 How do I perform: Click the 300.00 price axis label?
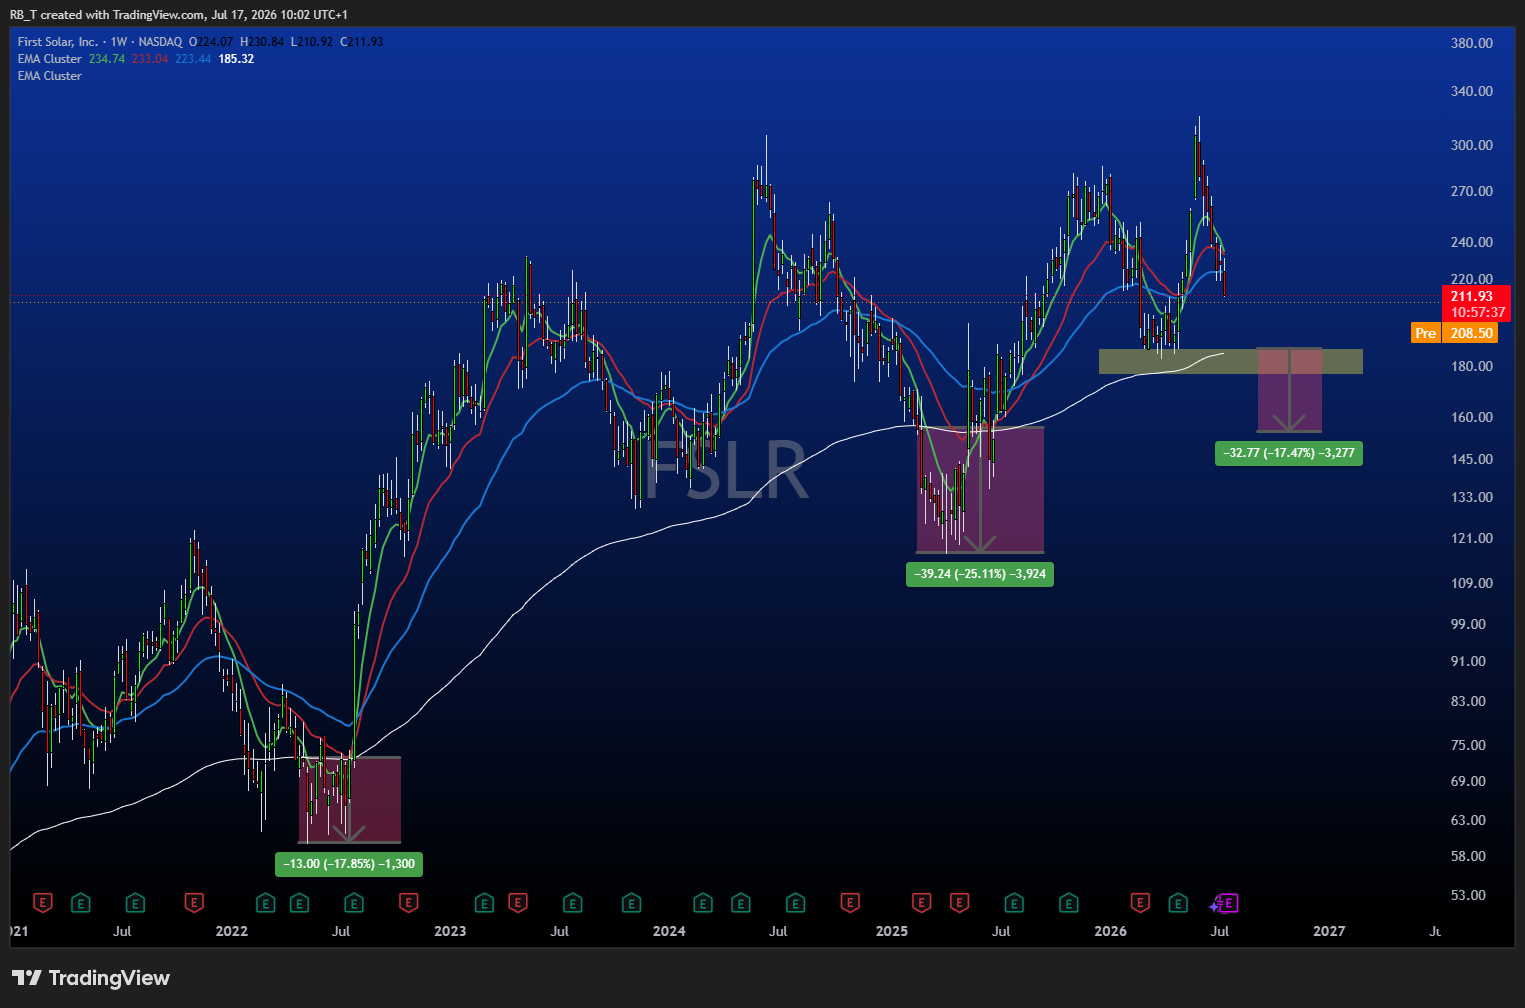click(x=1471, y=145)
